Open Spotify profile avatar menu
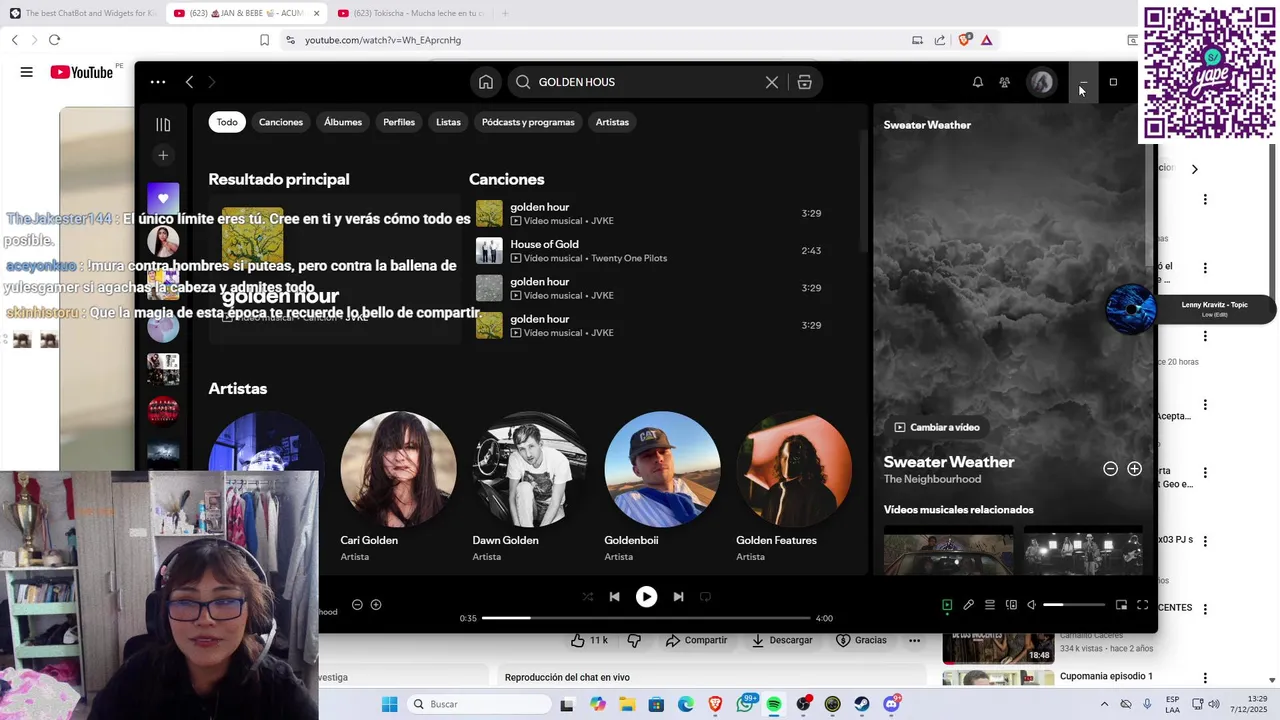Screen dimensions: 1280x720 pos(1042,82)
